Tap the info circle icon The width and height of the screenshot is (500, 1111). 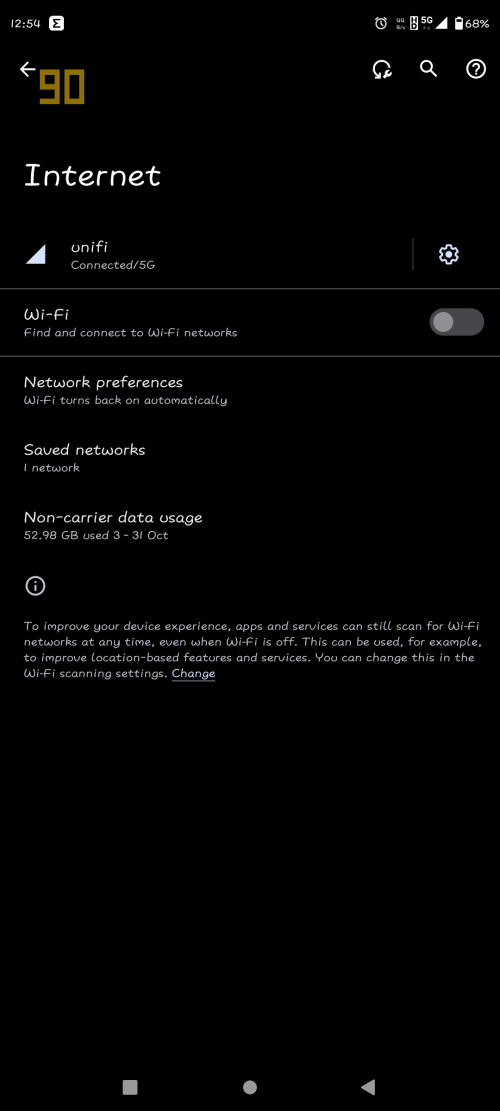point(35,586)
